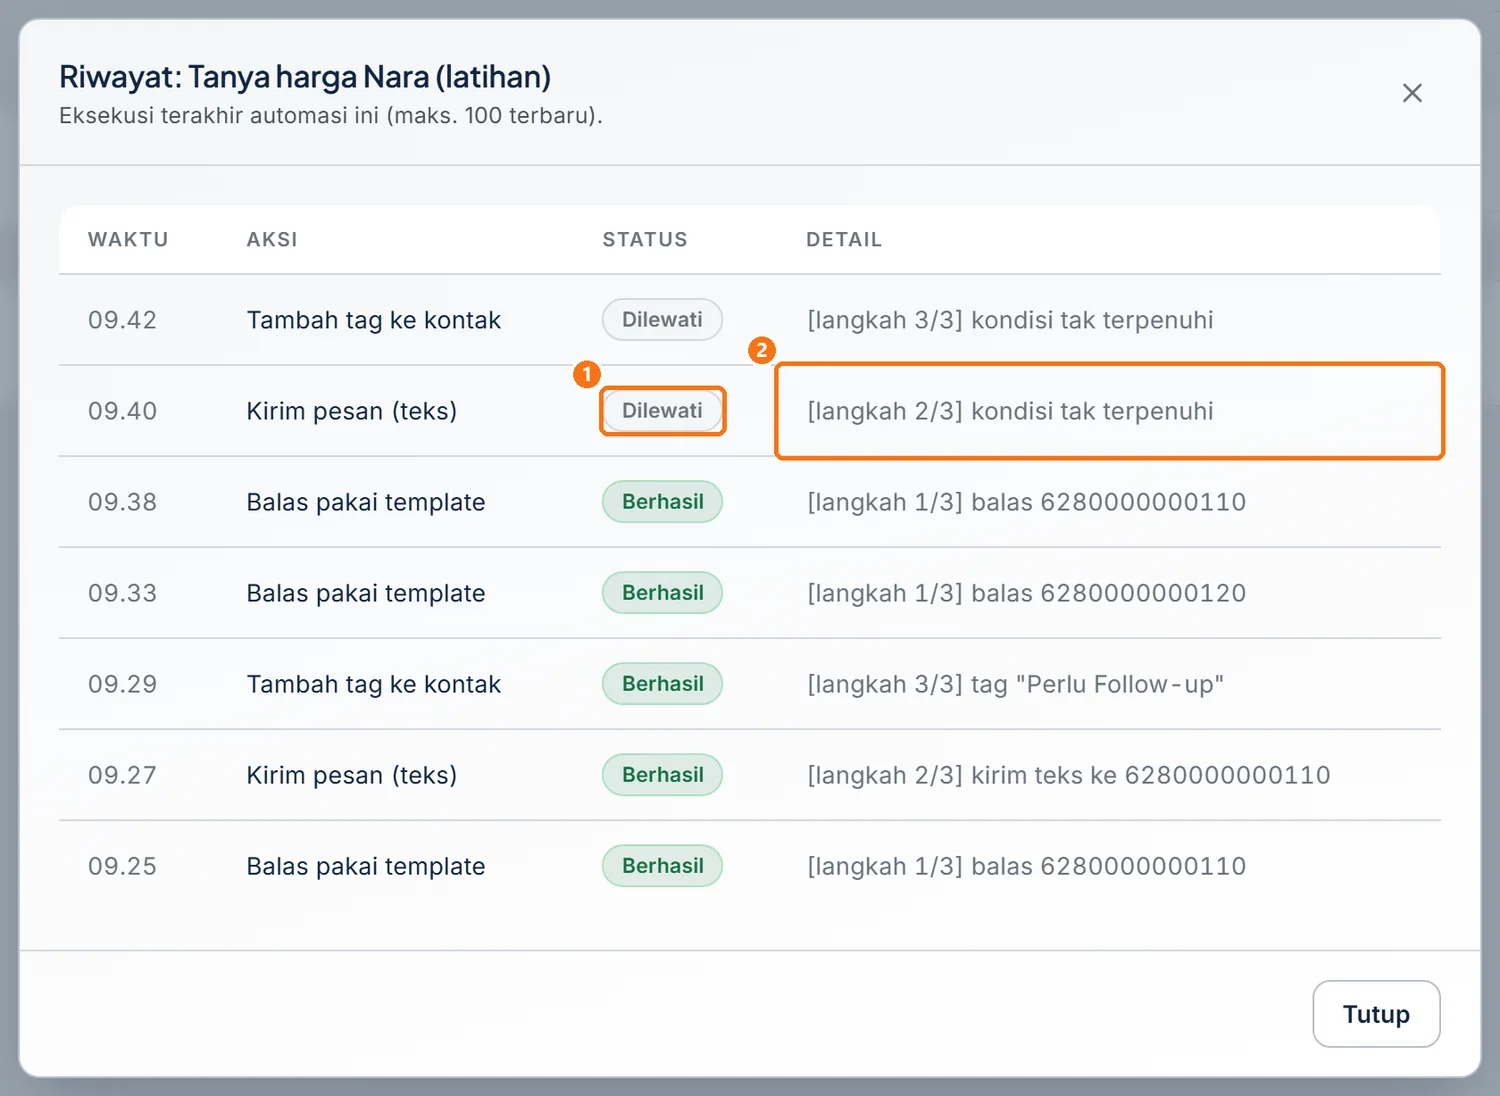The width and height of the screenshot is (1500, 1096).
Task: Click detail 'balas 6280000000110' in the 09.25 row
Action: [1108, 866]
